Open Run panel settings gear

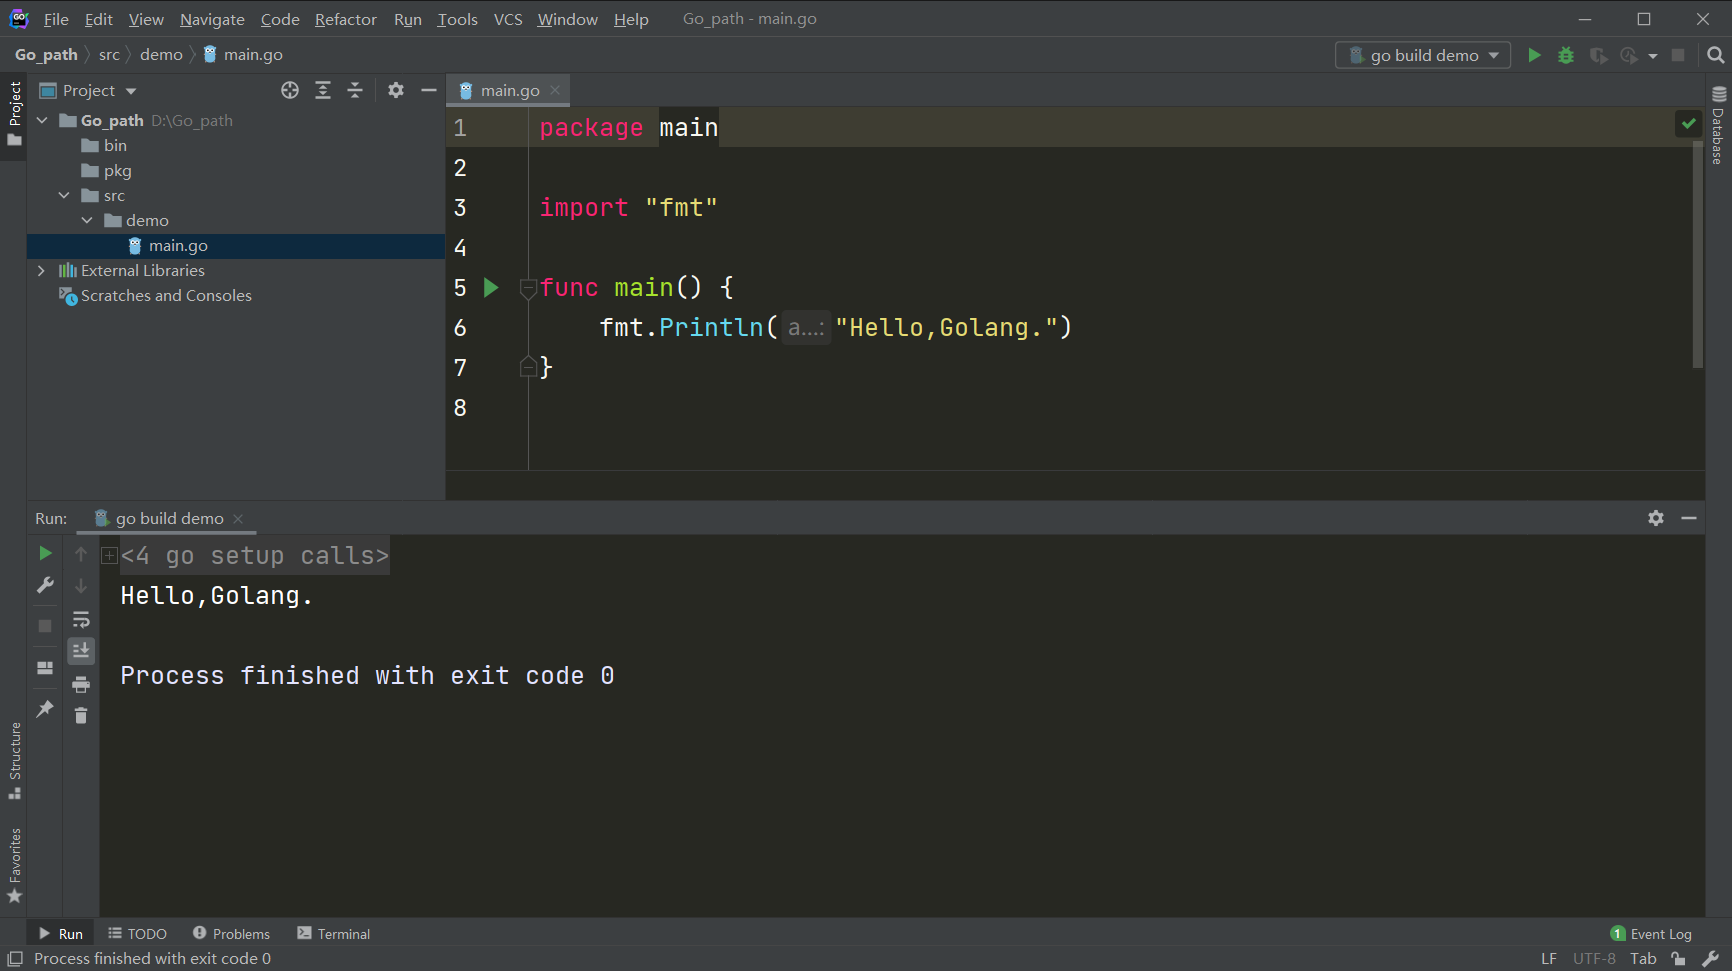[1656, 518]
